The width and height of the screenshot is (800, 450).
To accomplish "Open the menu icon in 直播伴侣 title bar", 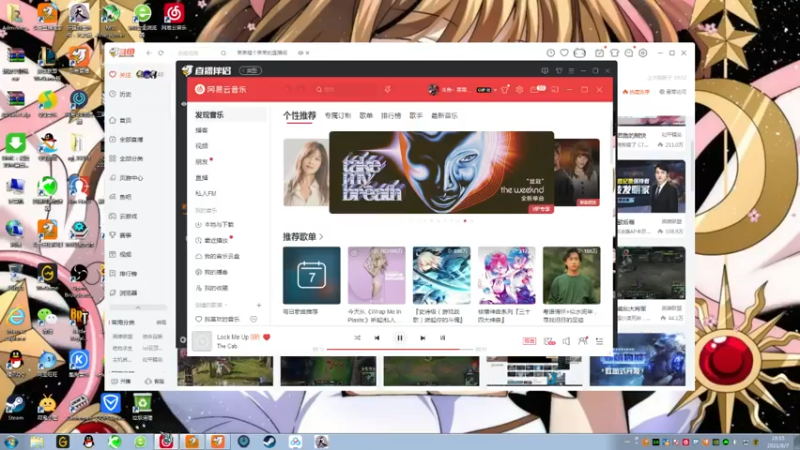I will (x=571, y=70).
